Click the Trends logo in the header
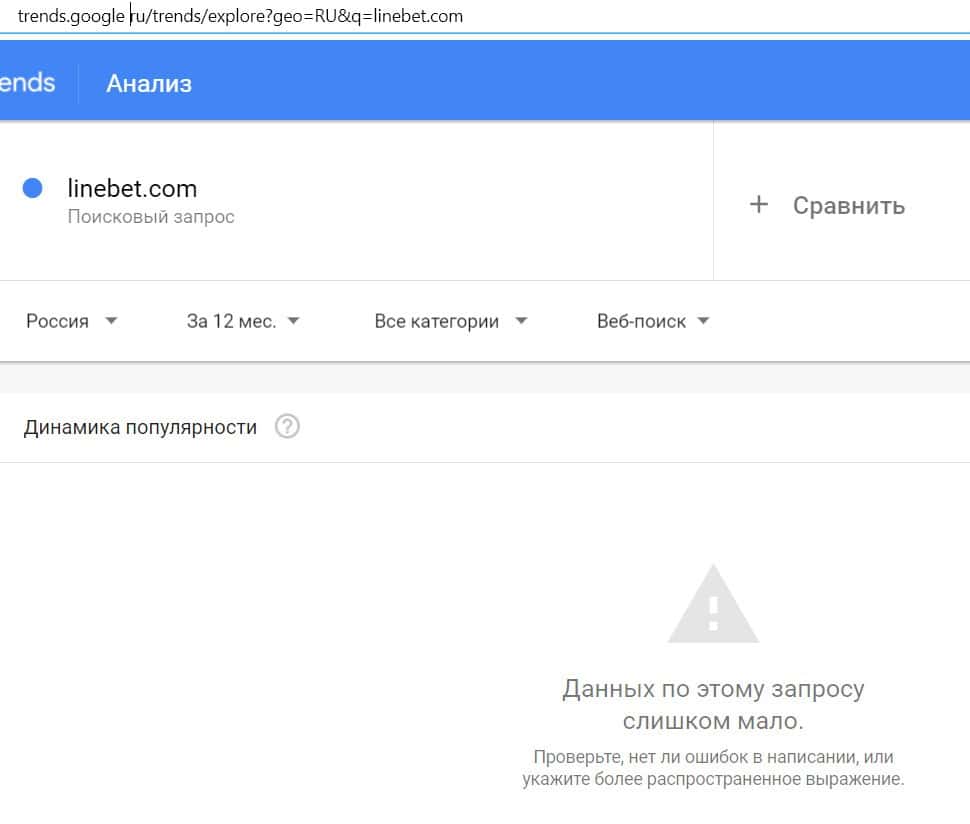This screenshot has width=970, height=824. [x=27, y=82]
